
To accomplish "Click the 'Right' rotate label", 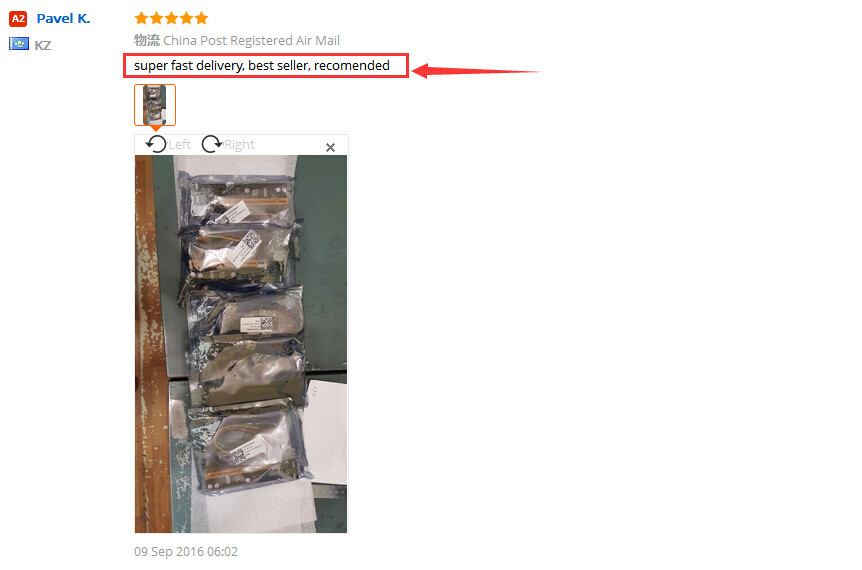I will pyautogui.click(x=239, y=145).
